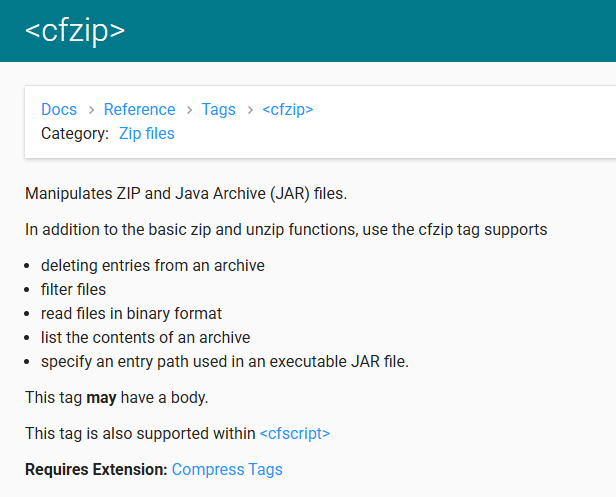Image resolution: width=616 pixels, height=497 pixels.
Task: Click the bullet about executable JAR entry path
Action: [225, 362]
